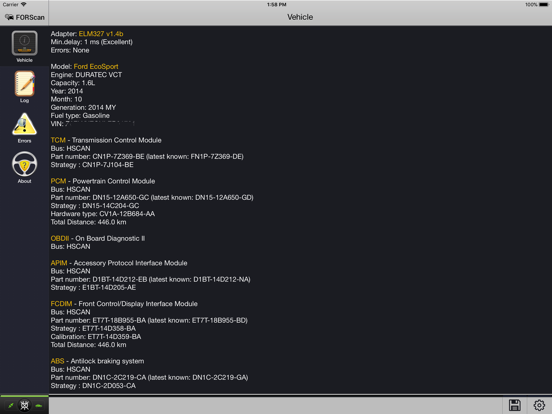Open settings gear icon
Screen dimensions: 552x414
coord(539,405)
